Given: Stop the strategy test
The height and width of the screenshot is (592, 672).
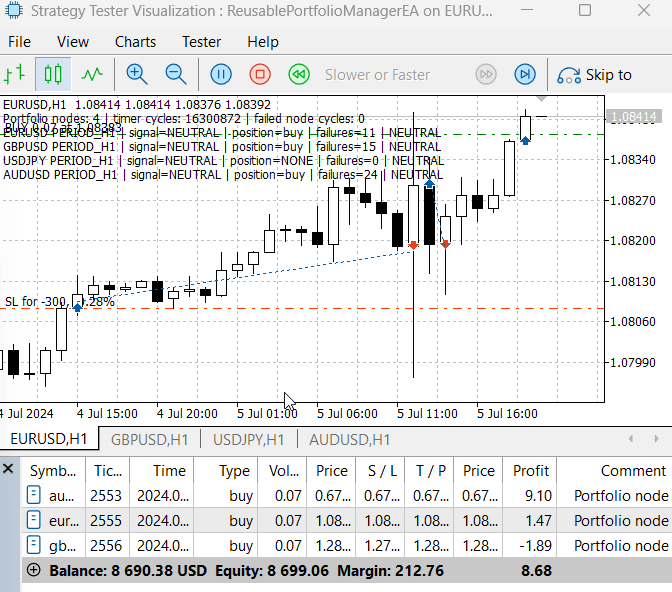Looking at the screenshot, I should click(260, 75).
